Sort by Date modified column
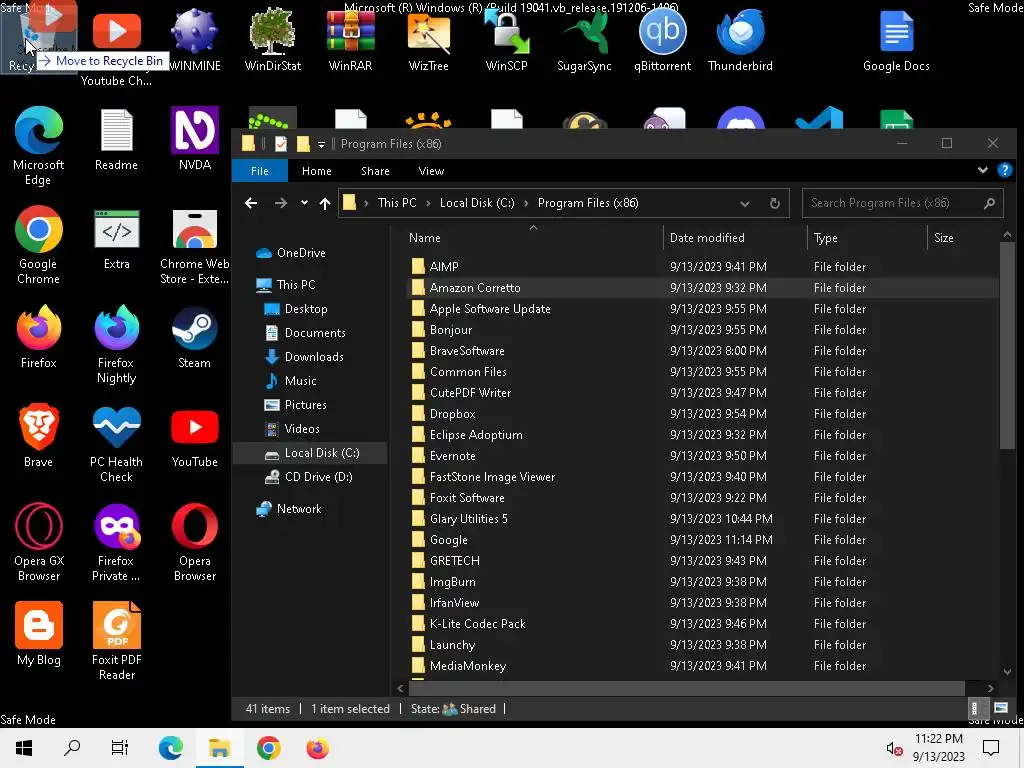The height and width of the screenshot is (768, 1024). point(735,238)
